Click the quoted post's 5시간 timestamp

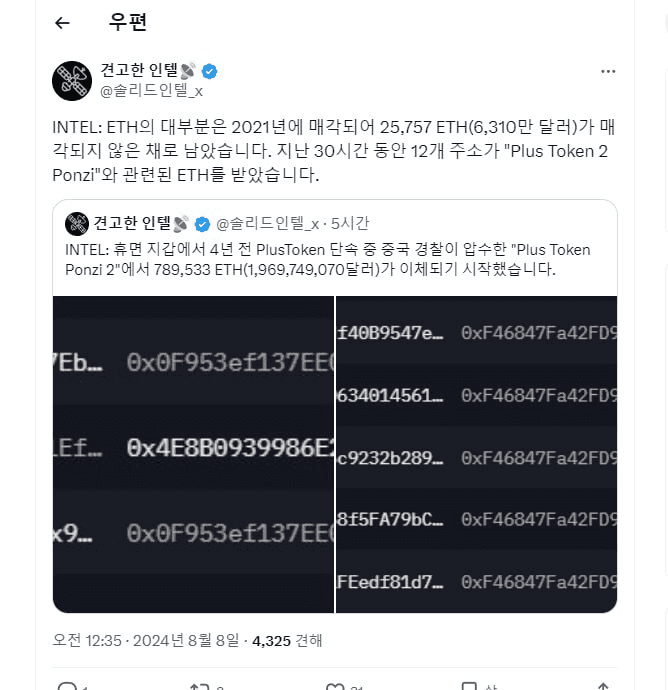[350, 224]
